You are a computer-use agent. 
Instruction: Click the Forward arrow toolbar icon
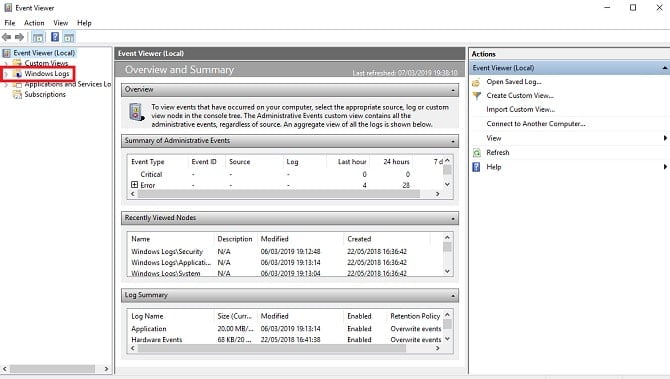(19, 37)
